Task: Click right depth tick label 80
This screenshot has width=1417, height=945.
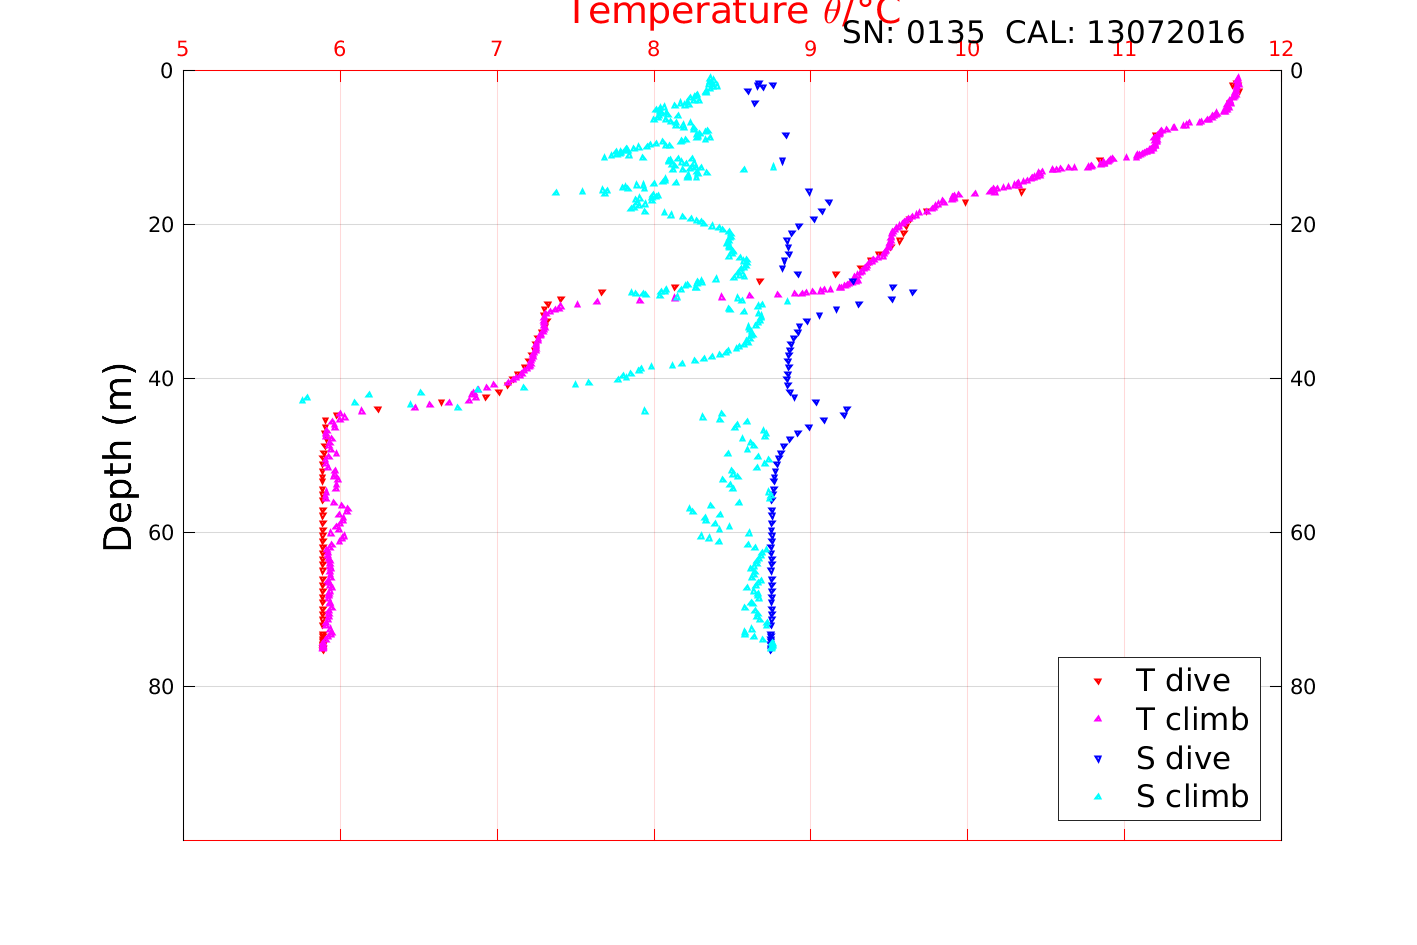Action: point(1303,687)
